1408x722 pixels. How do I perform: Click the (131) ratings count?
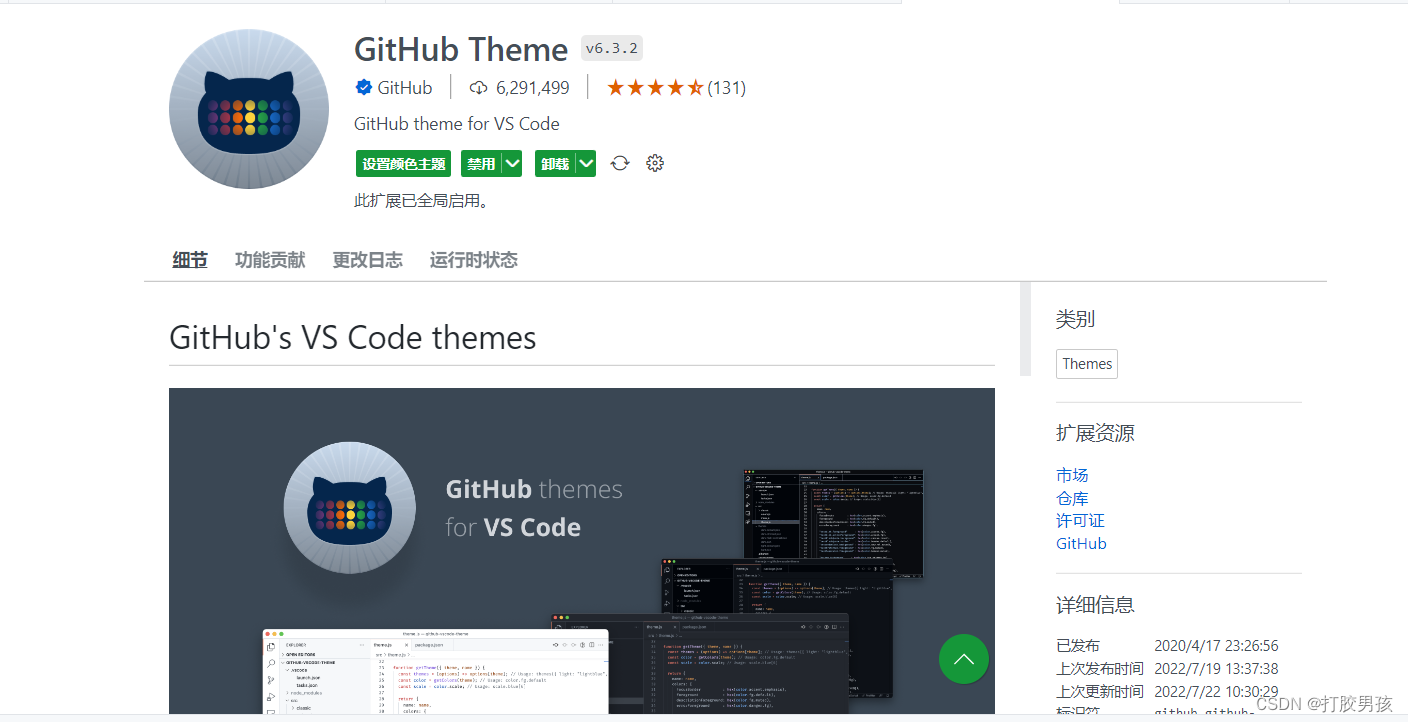727,88
